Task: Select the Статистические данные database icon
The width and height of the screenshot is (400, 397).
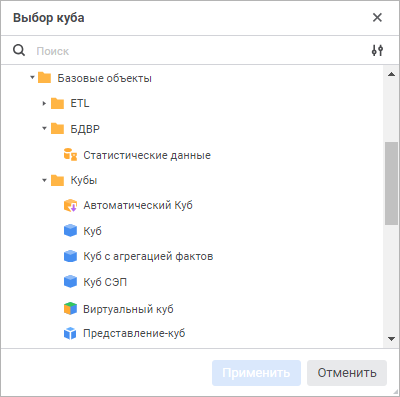Action: coord(70,155)
